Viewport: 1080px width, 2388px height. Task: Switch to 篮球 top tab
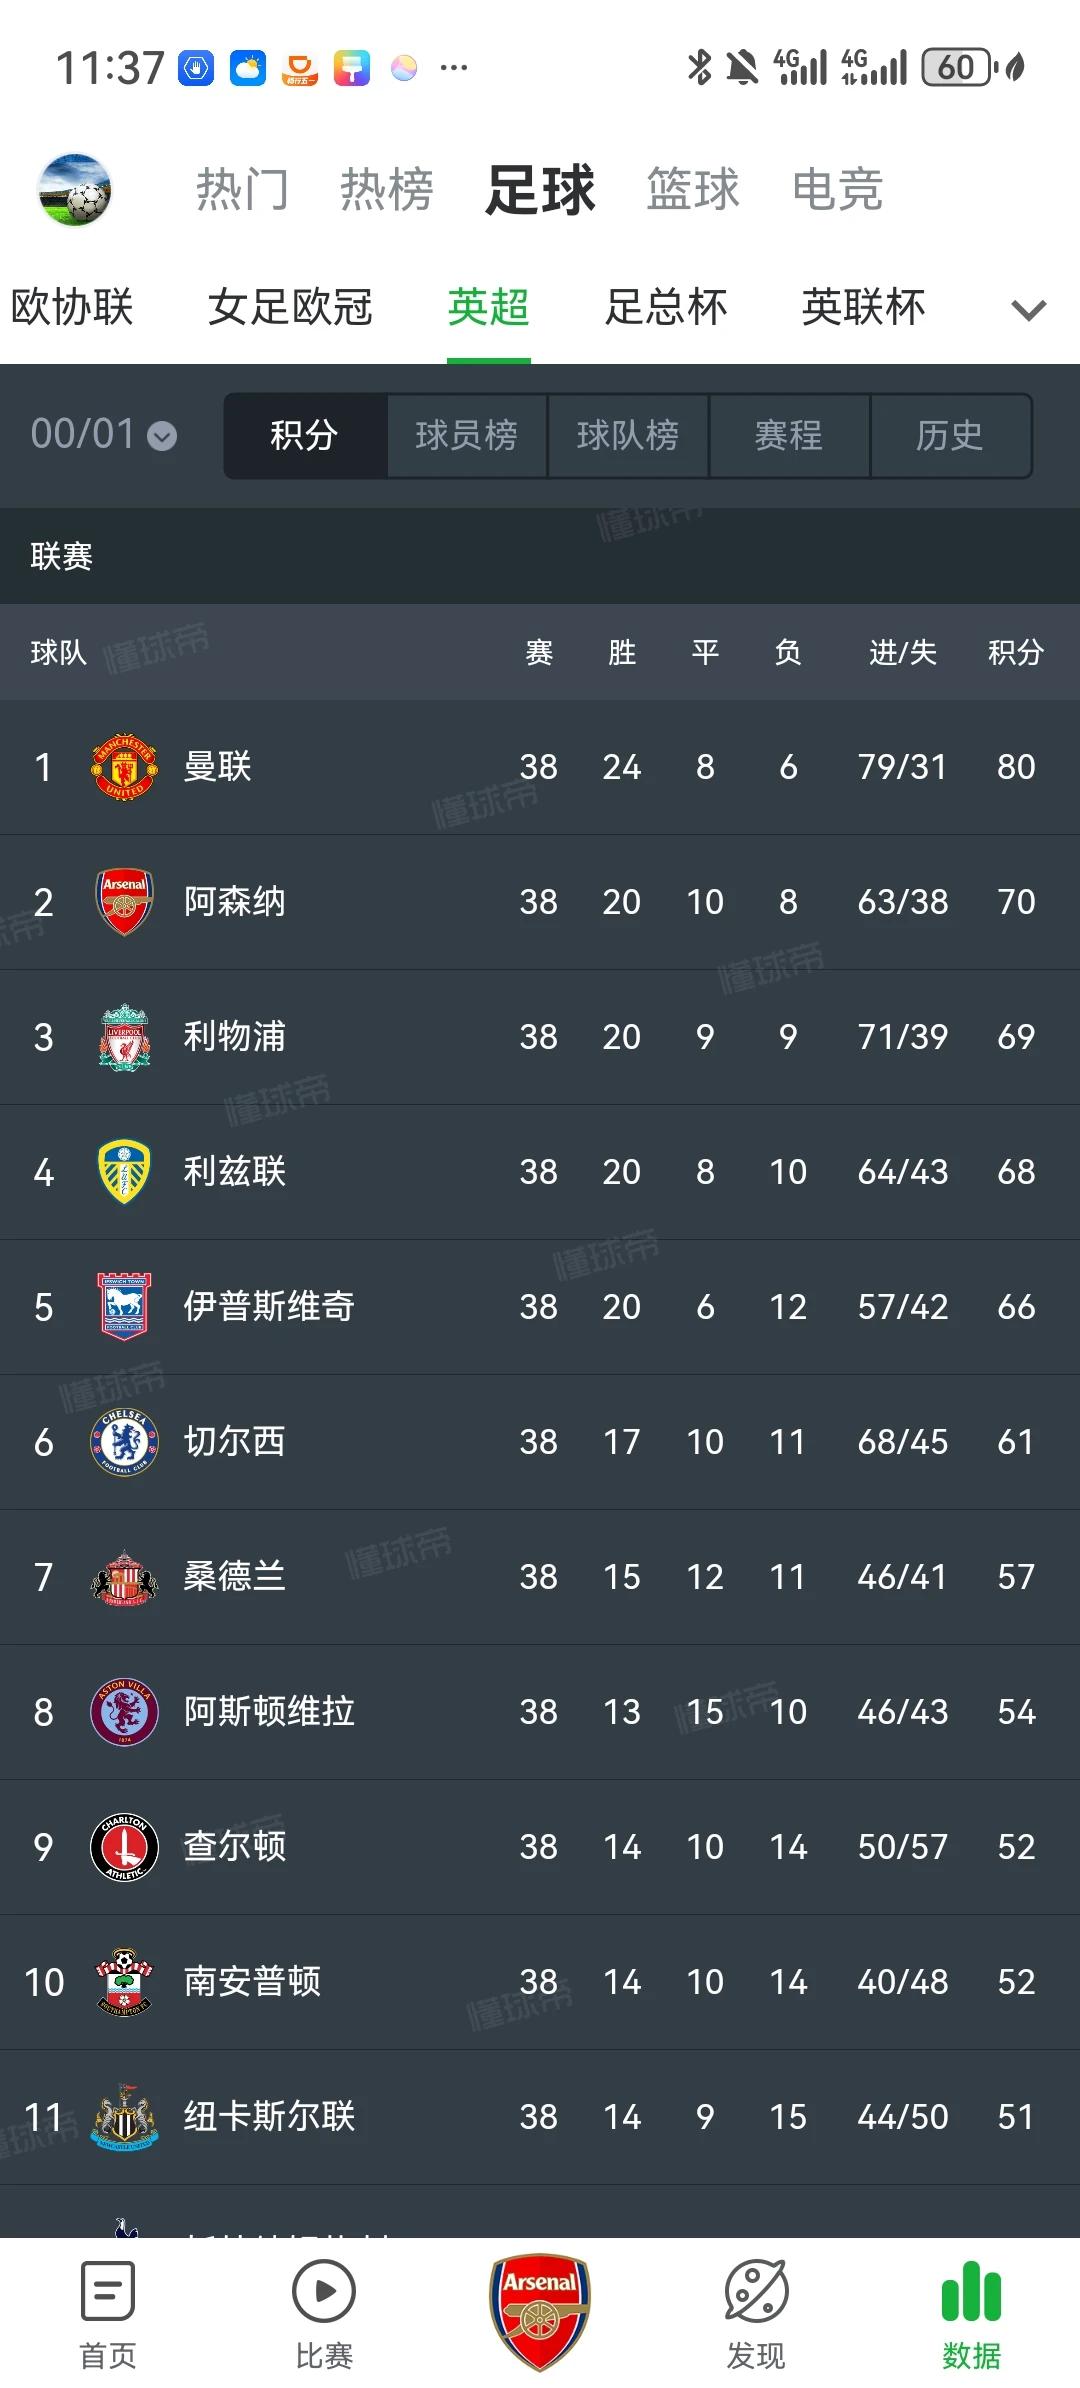click(x=692, y=190)
